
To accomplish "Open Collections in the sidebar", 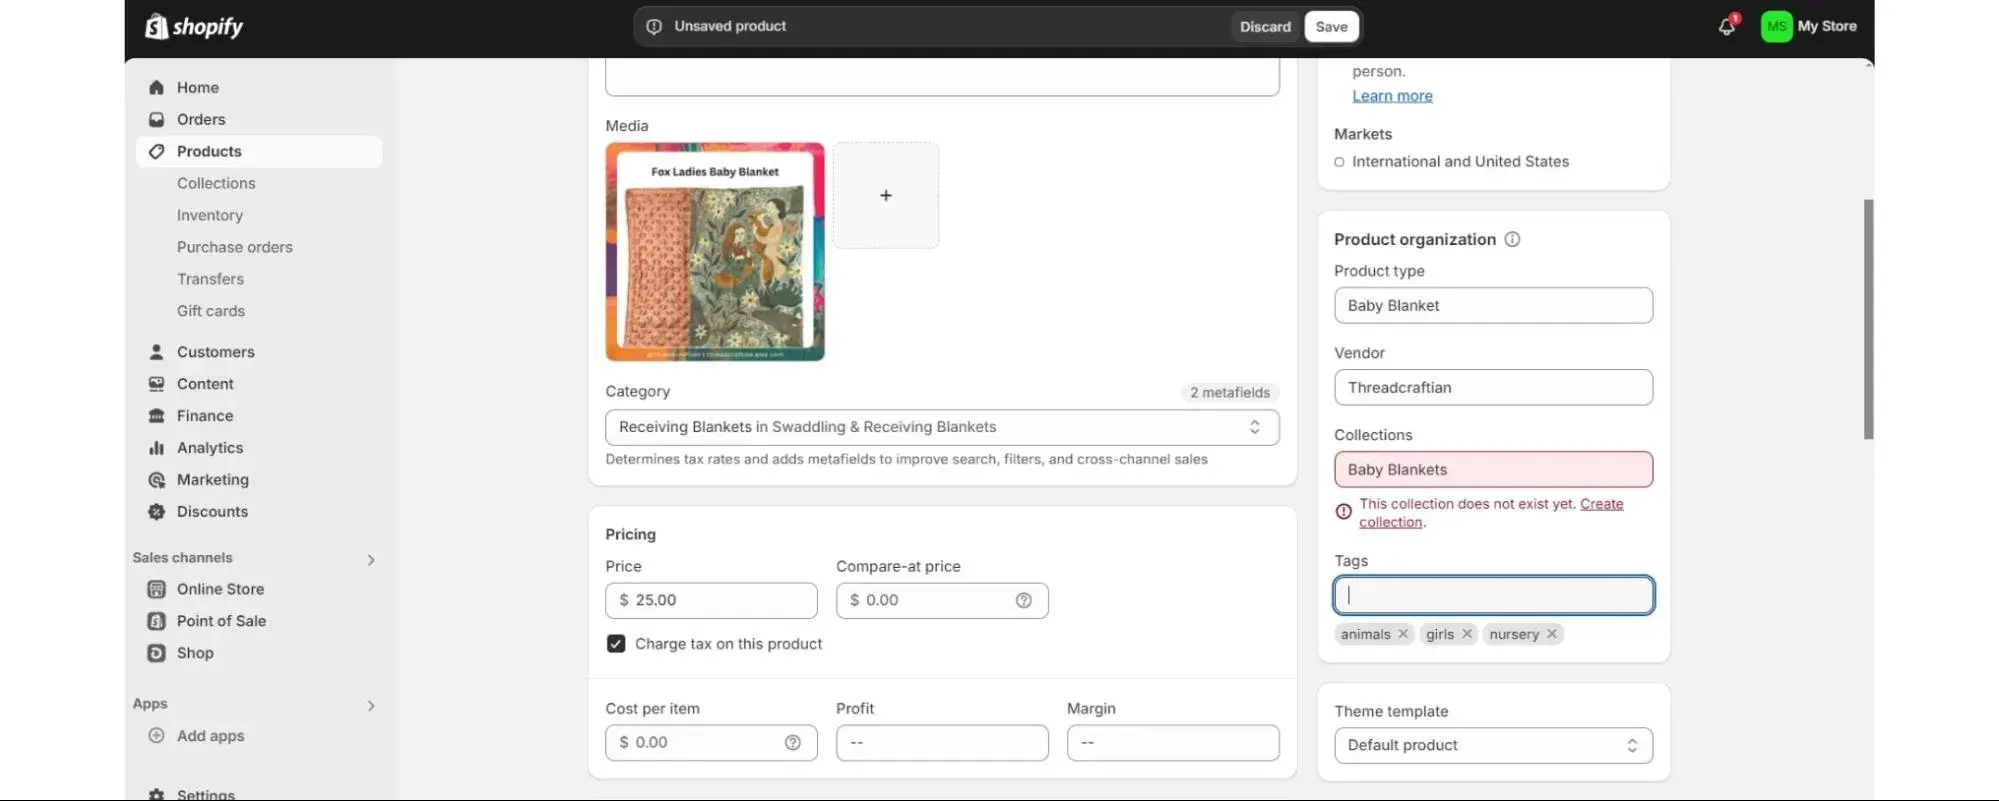I will click(x=216, y=184).
